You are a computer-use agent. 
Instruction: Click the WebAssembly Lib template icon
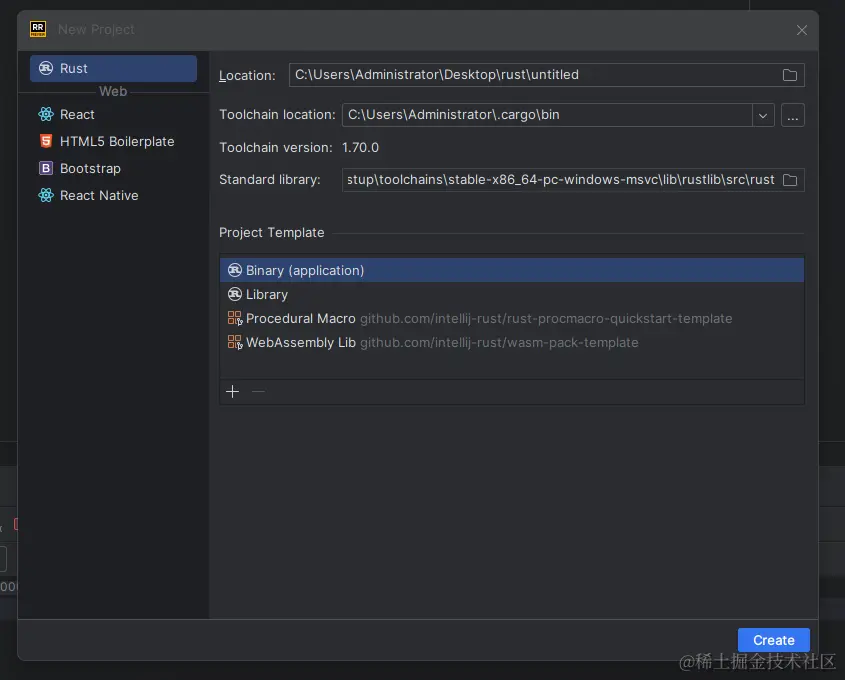pos(234,342)
